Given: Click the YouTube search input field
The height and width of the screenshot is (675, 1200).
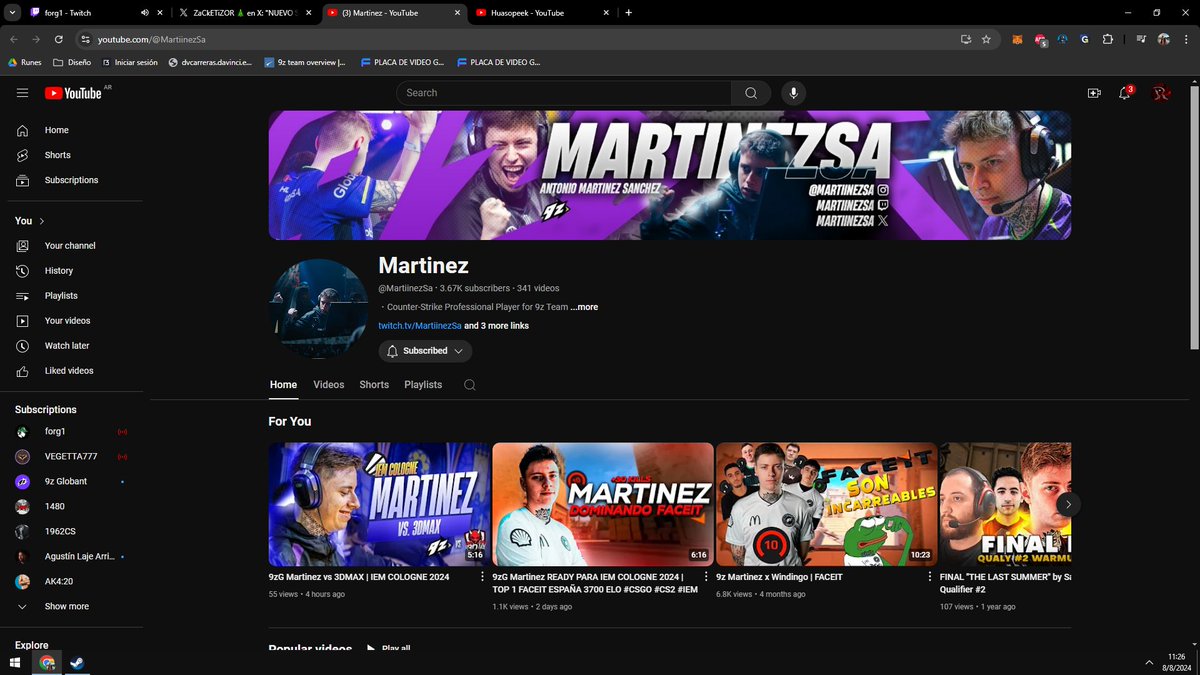Looking at the screenshot, I should [x=565, y=93].
